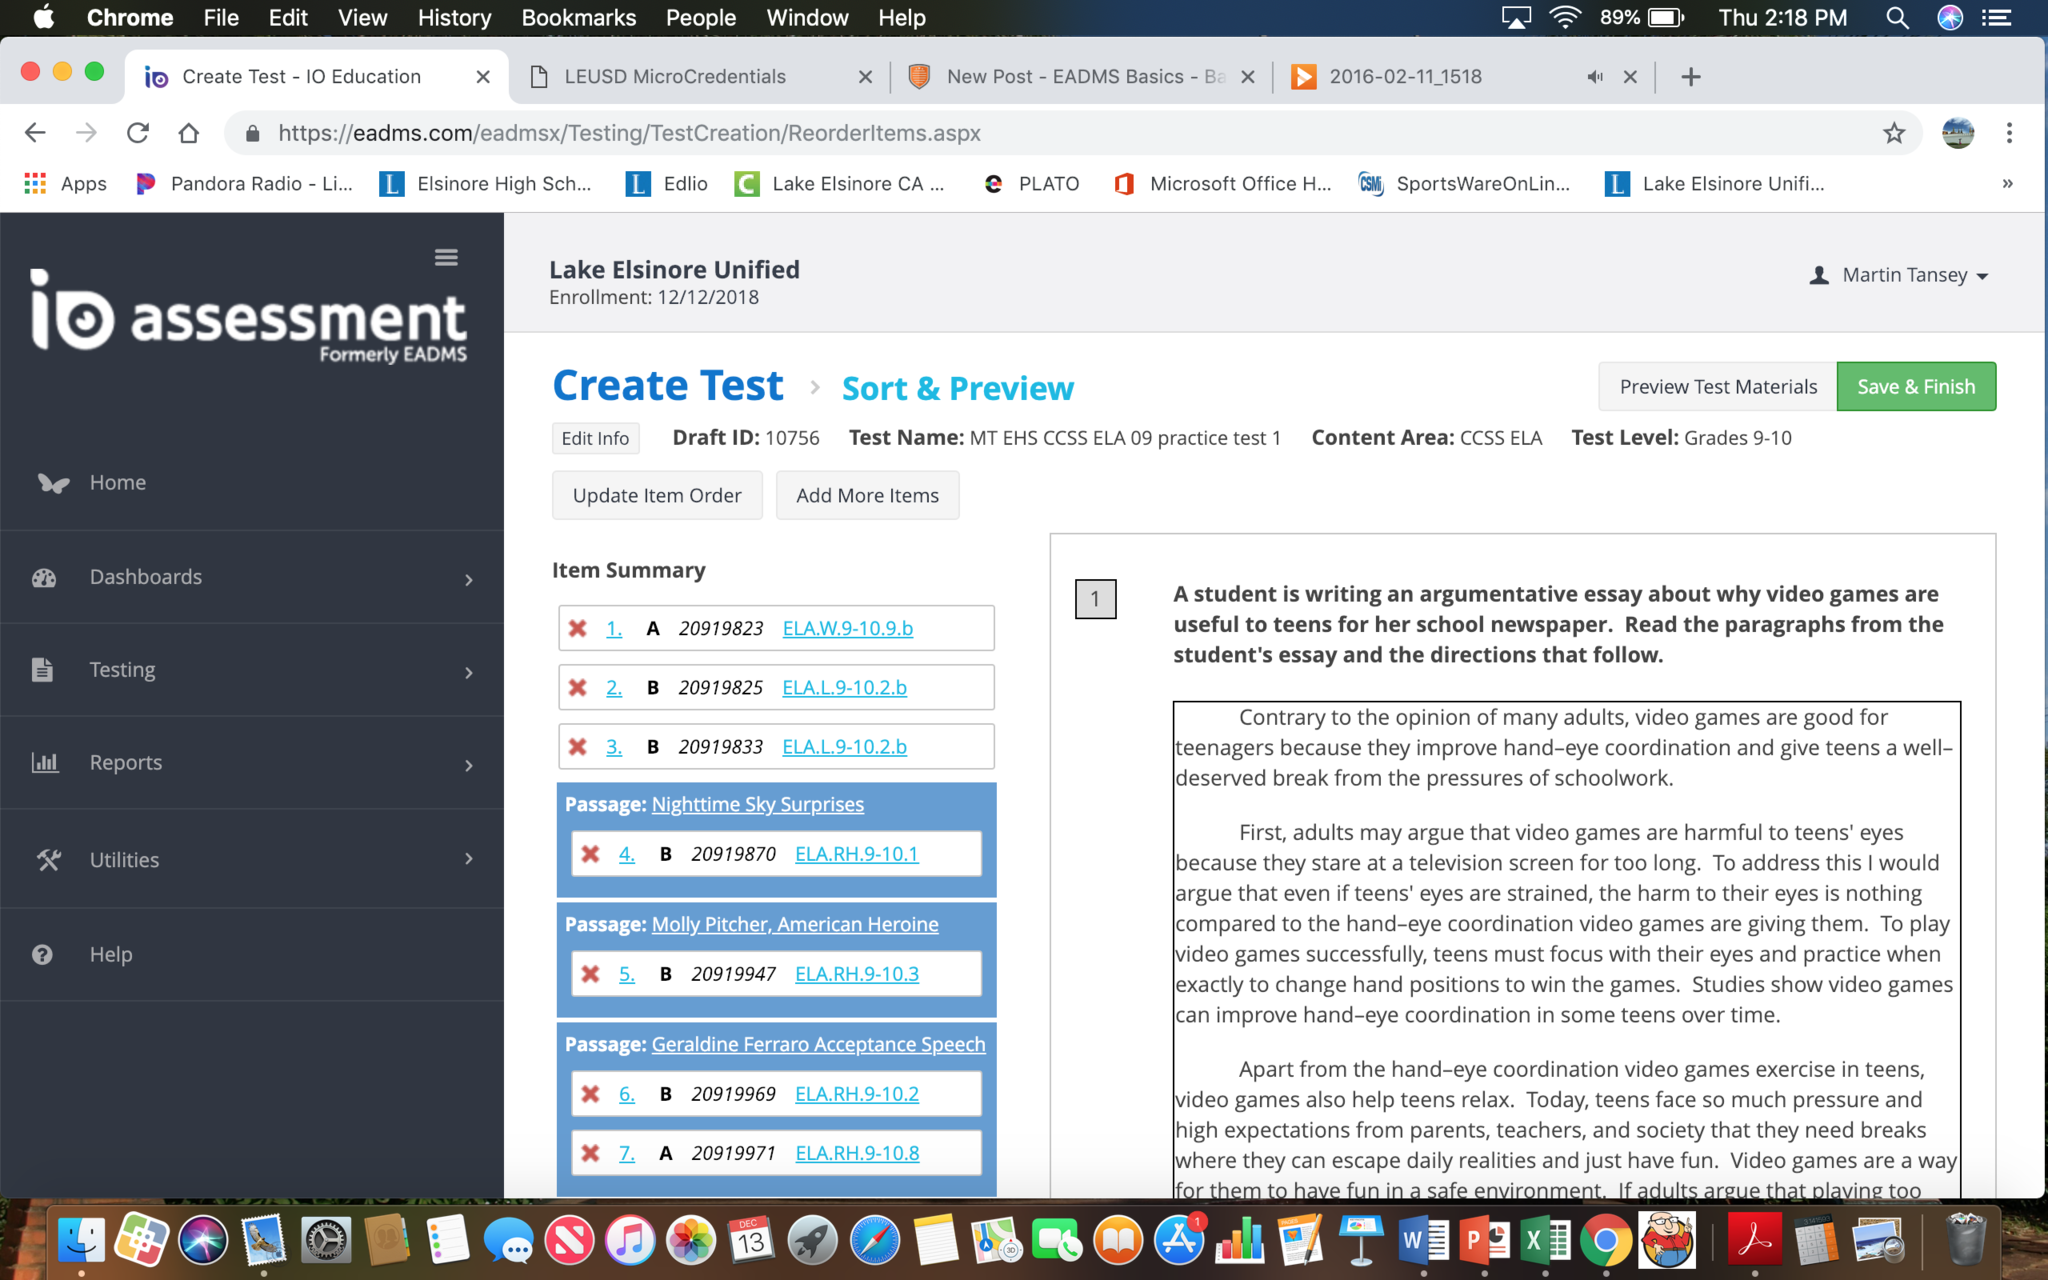Image resolution: width=2048 pixels, height=1280 pixels.
Task: Click the hamburger menu icon in the sidebar
Action: coord(446,257)
